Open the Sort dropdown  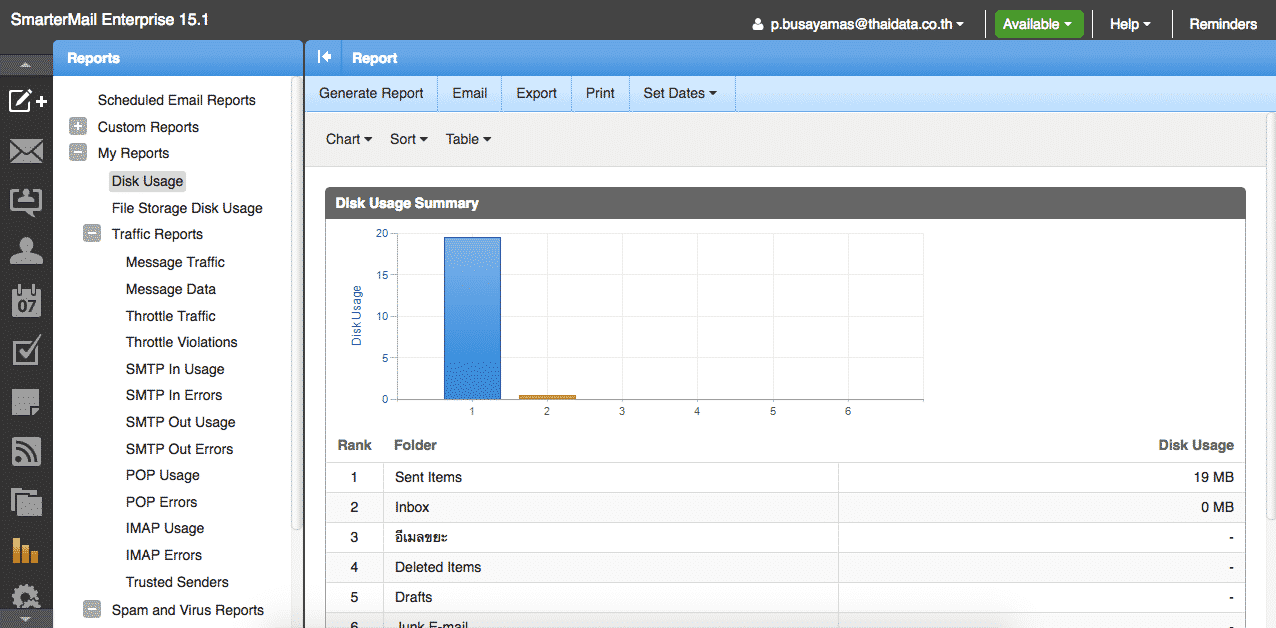[x=409, y=139]
